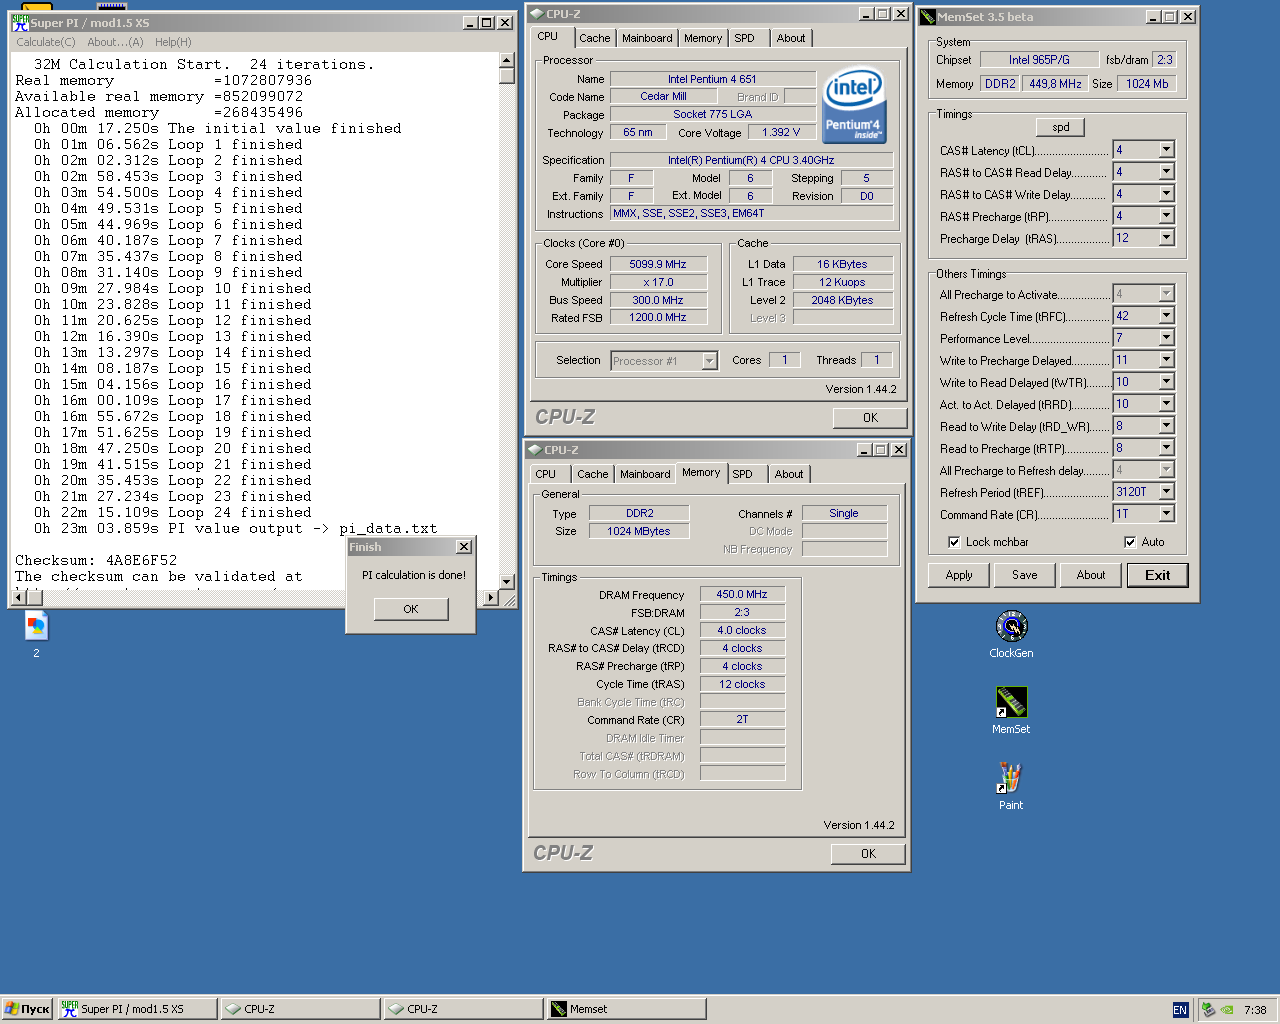Open the Performance Level dropdown
The image size is (1280, 1024).
1166,338
